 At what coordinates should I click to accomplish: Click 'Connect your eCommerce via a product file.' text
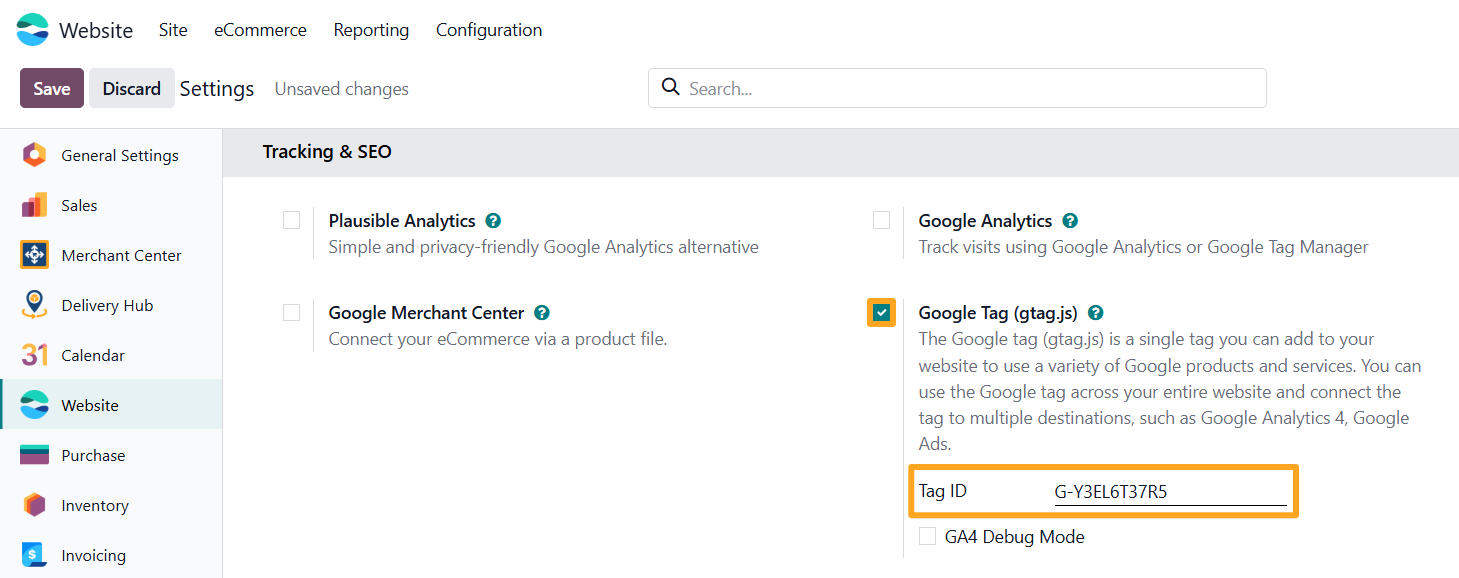(x=498, y=339)
